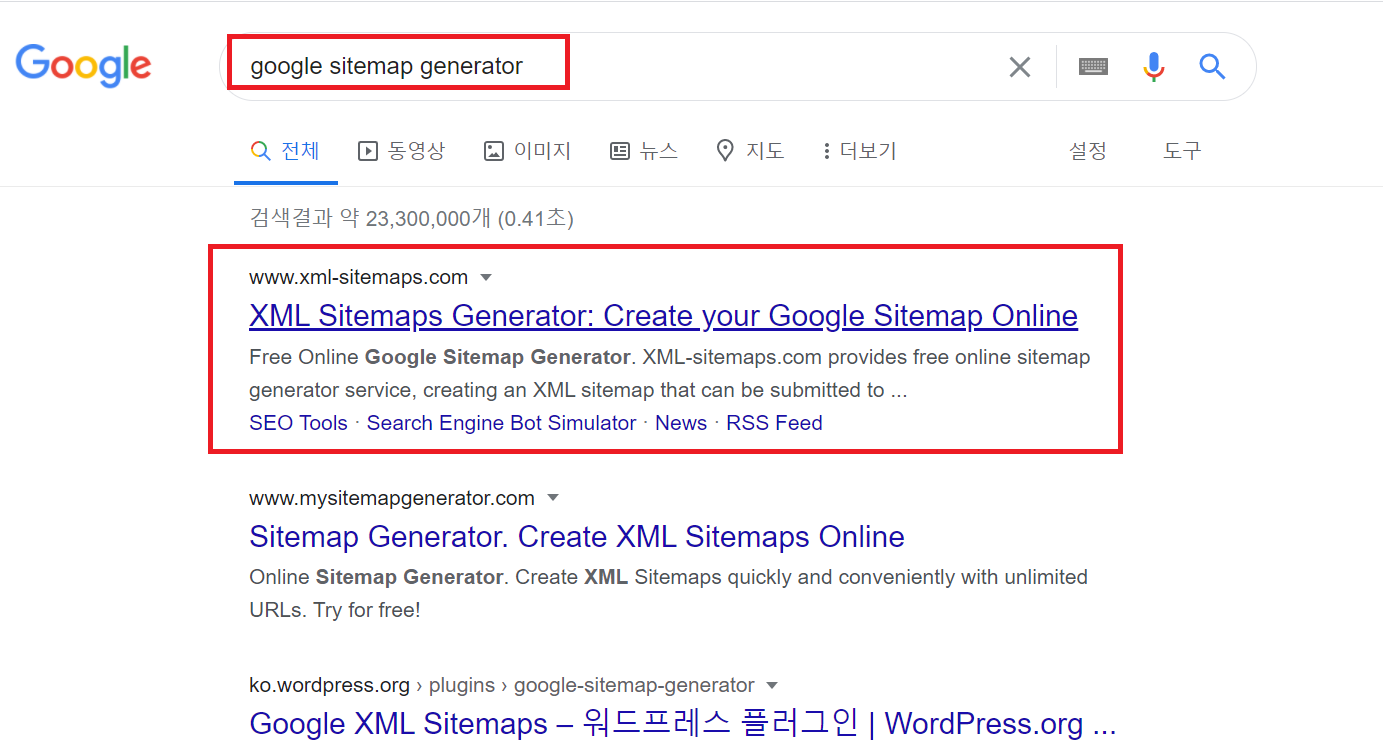The image size is (1383, 756).
Task: Expand dropdown arrow next to www.xml-sitemaps.com
Action: coord(486,277)
